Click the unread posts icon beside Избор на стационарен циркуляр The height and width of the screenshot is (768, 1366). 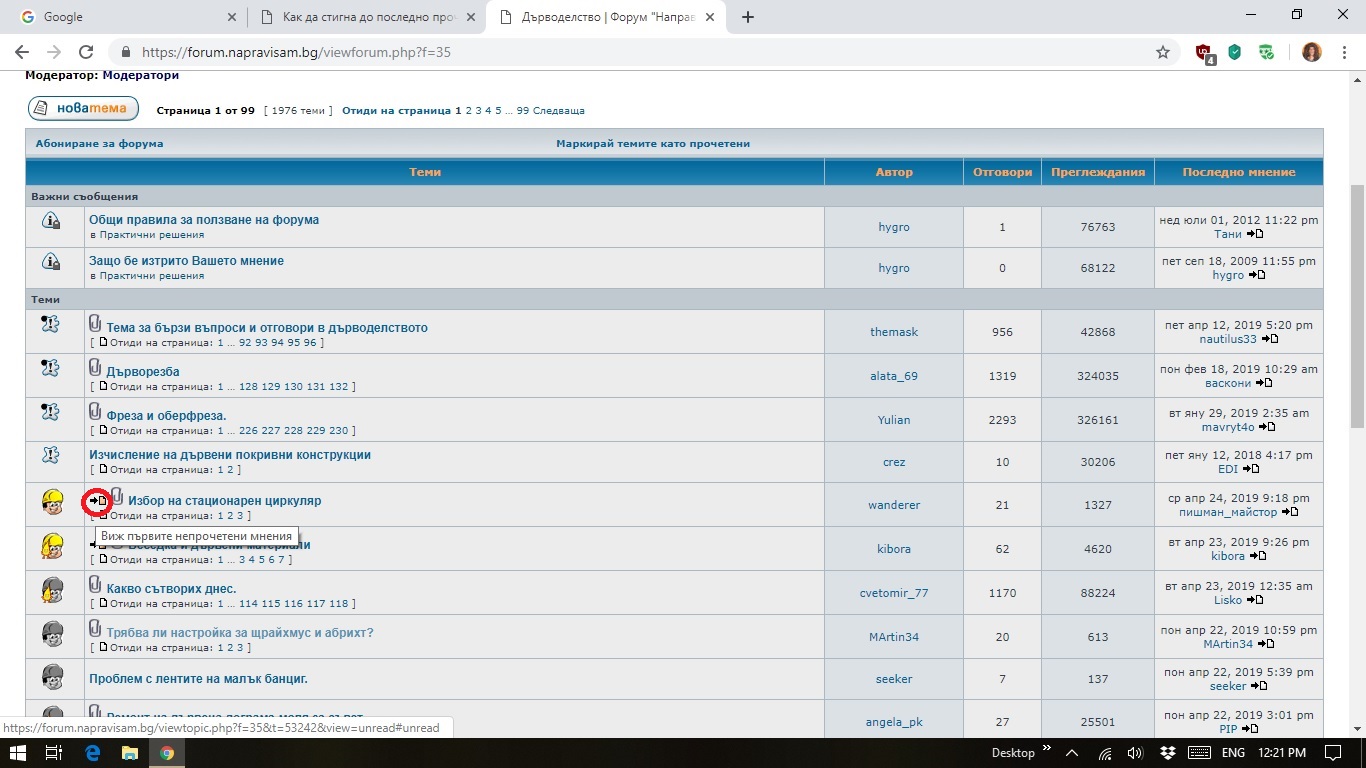[x=97, y=501]
